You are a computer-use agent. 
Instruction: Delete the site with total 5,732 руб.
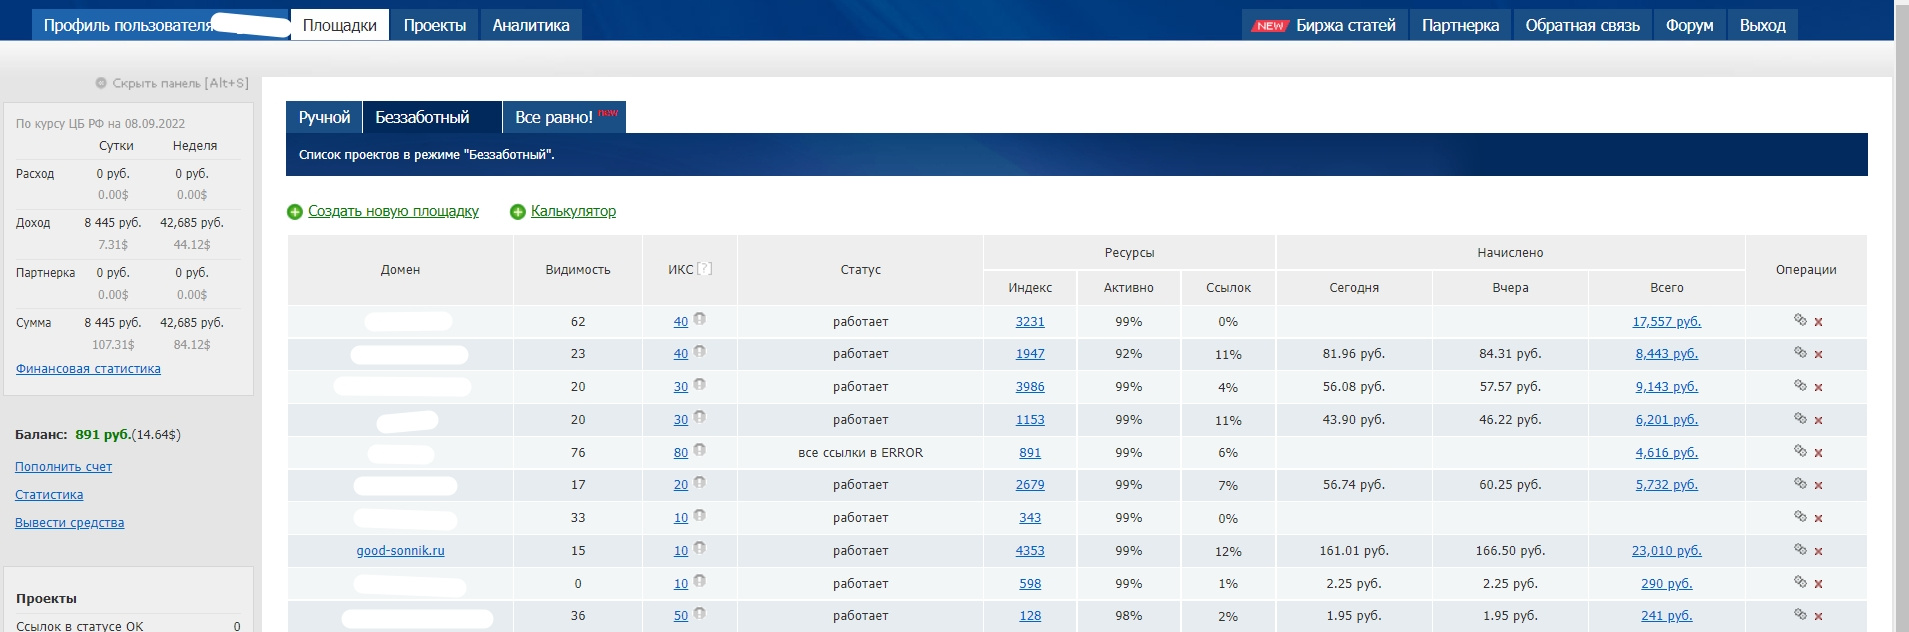(x=1818, y=485)
